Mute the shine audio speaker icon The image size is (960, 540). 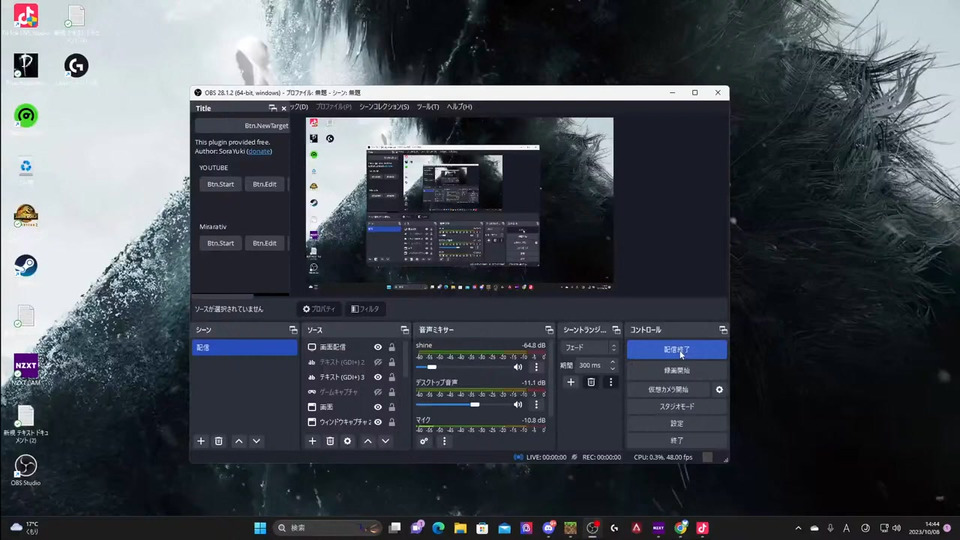tap(518, 367)
